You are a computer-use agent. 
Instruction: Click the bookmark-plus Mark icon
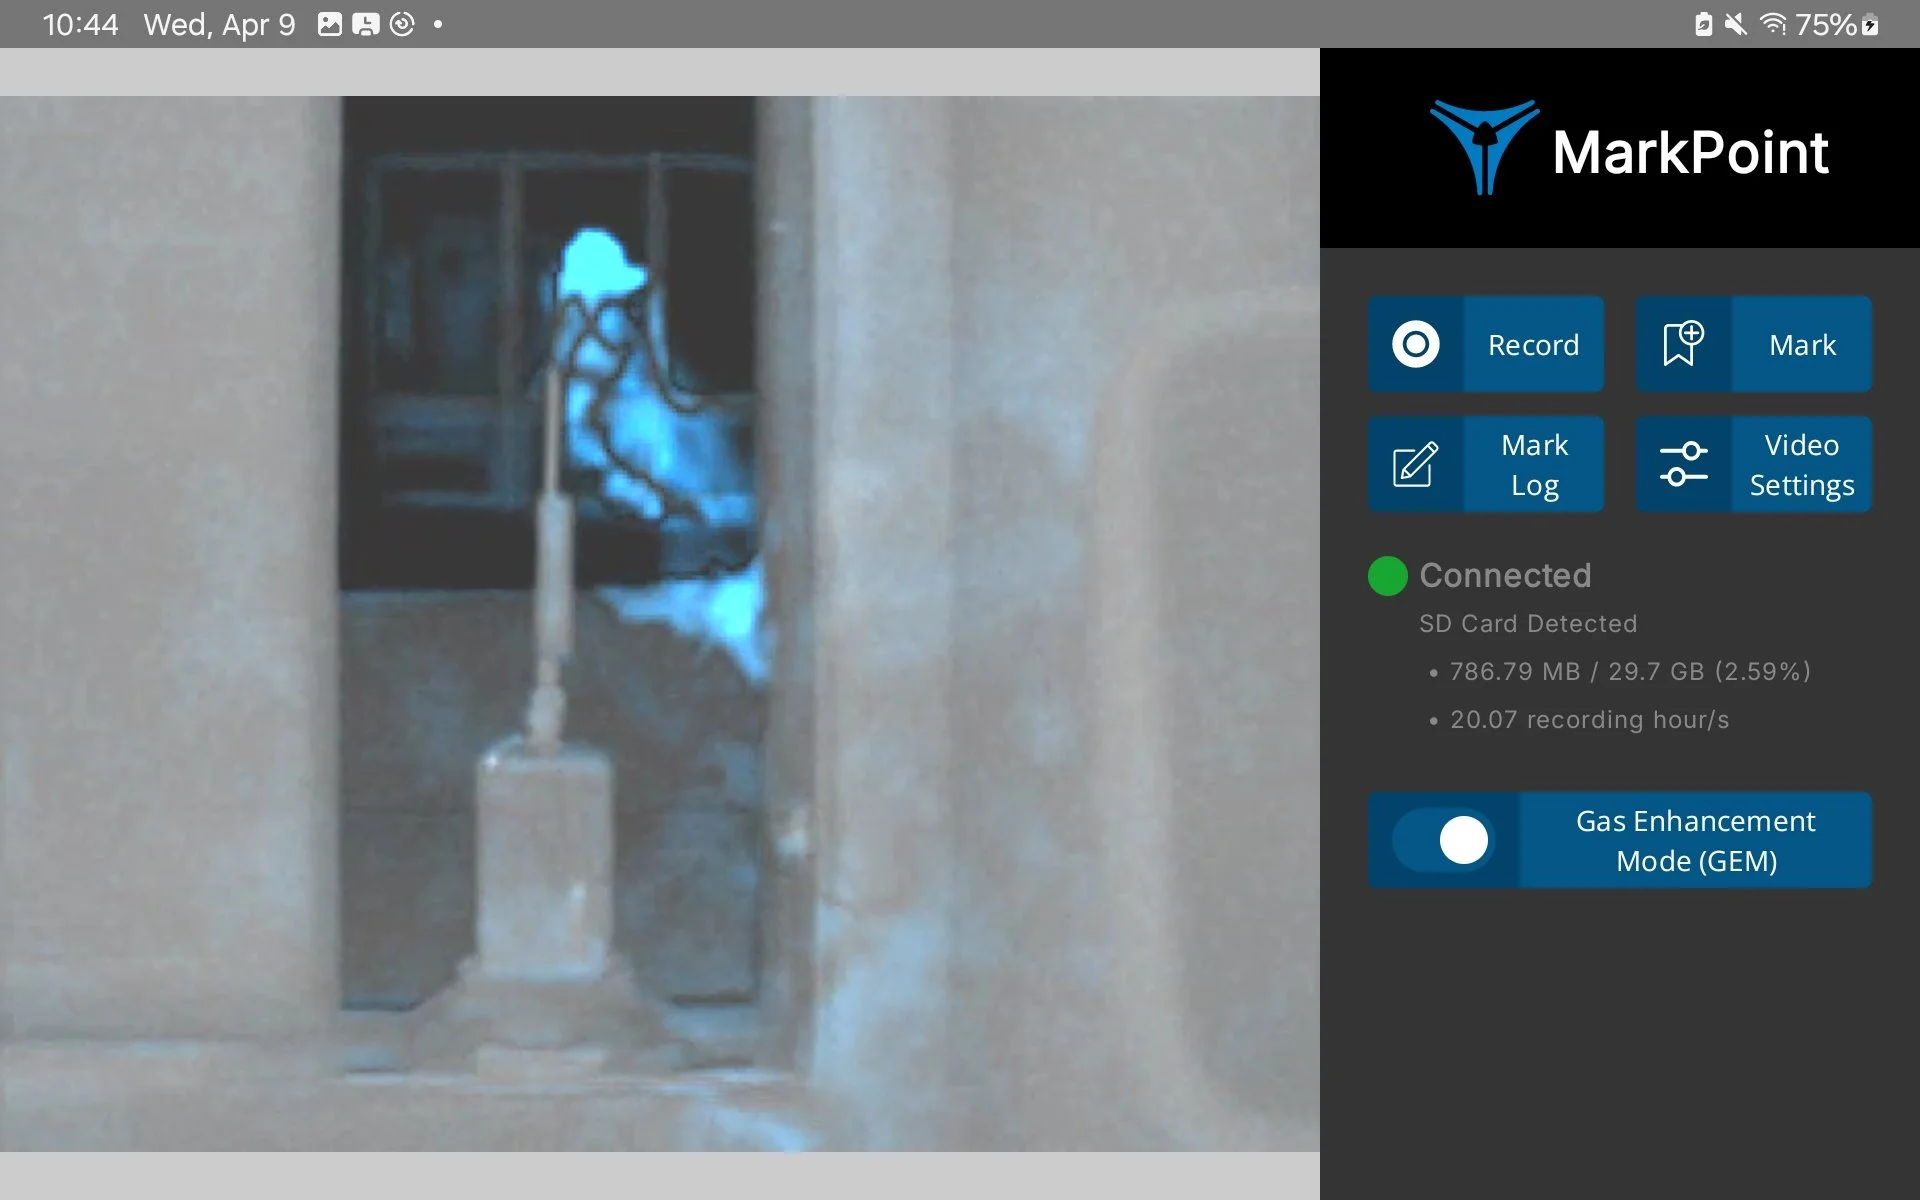pos(1683,344)
